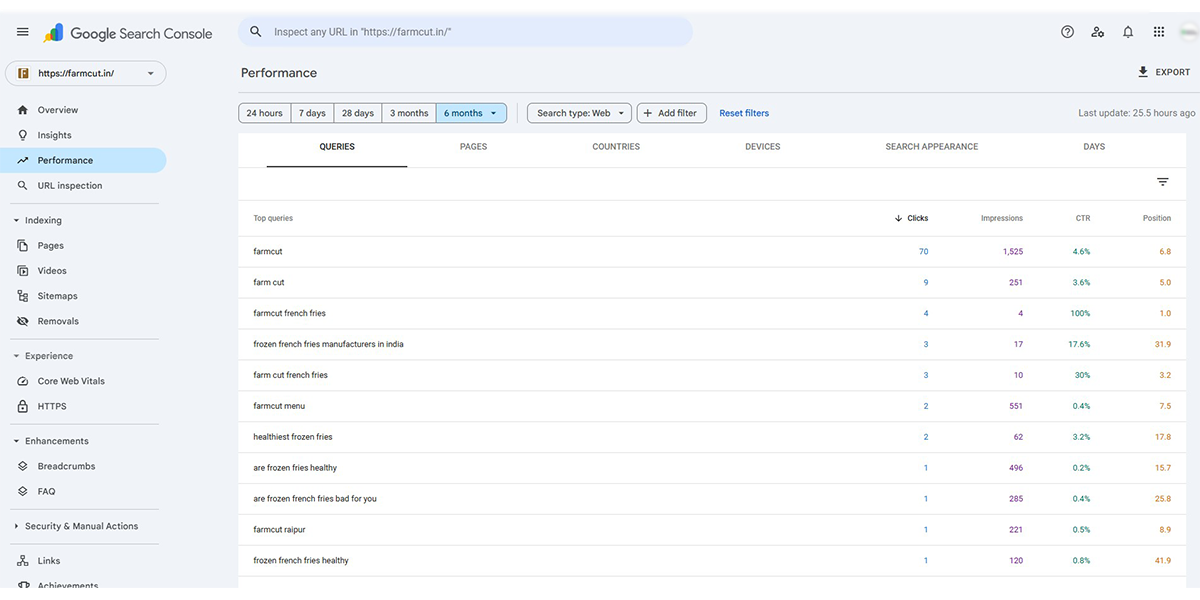Open the Search type: Web dropdown
This screenshot has width=1200, height=600.
(x=579, y=113)
